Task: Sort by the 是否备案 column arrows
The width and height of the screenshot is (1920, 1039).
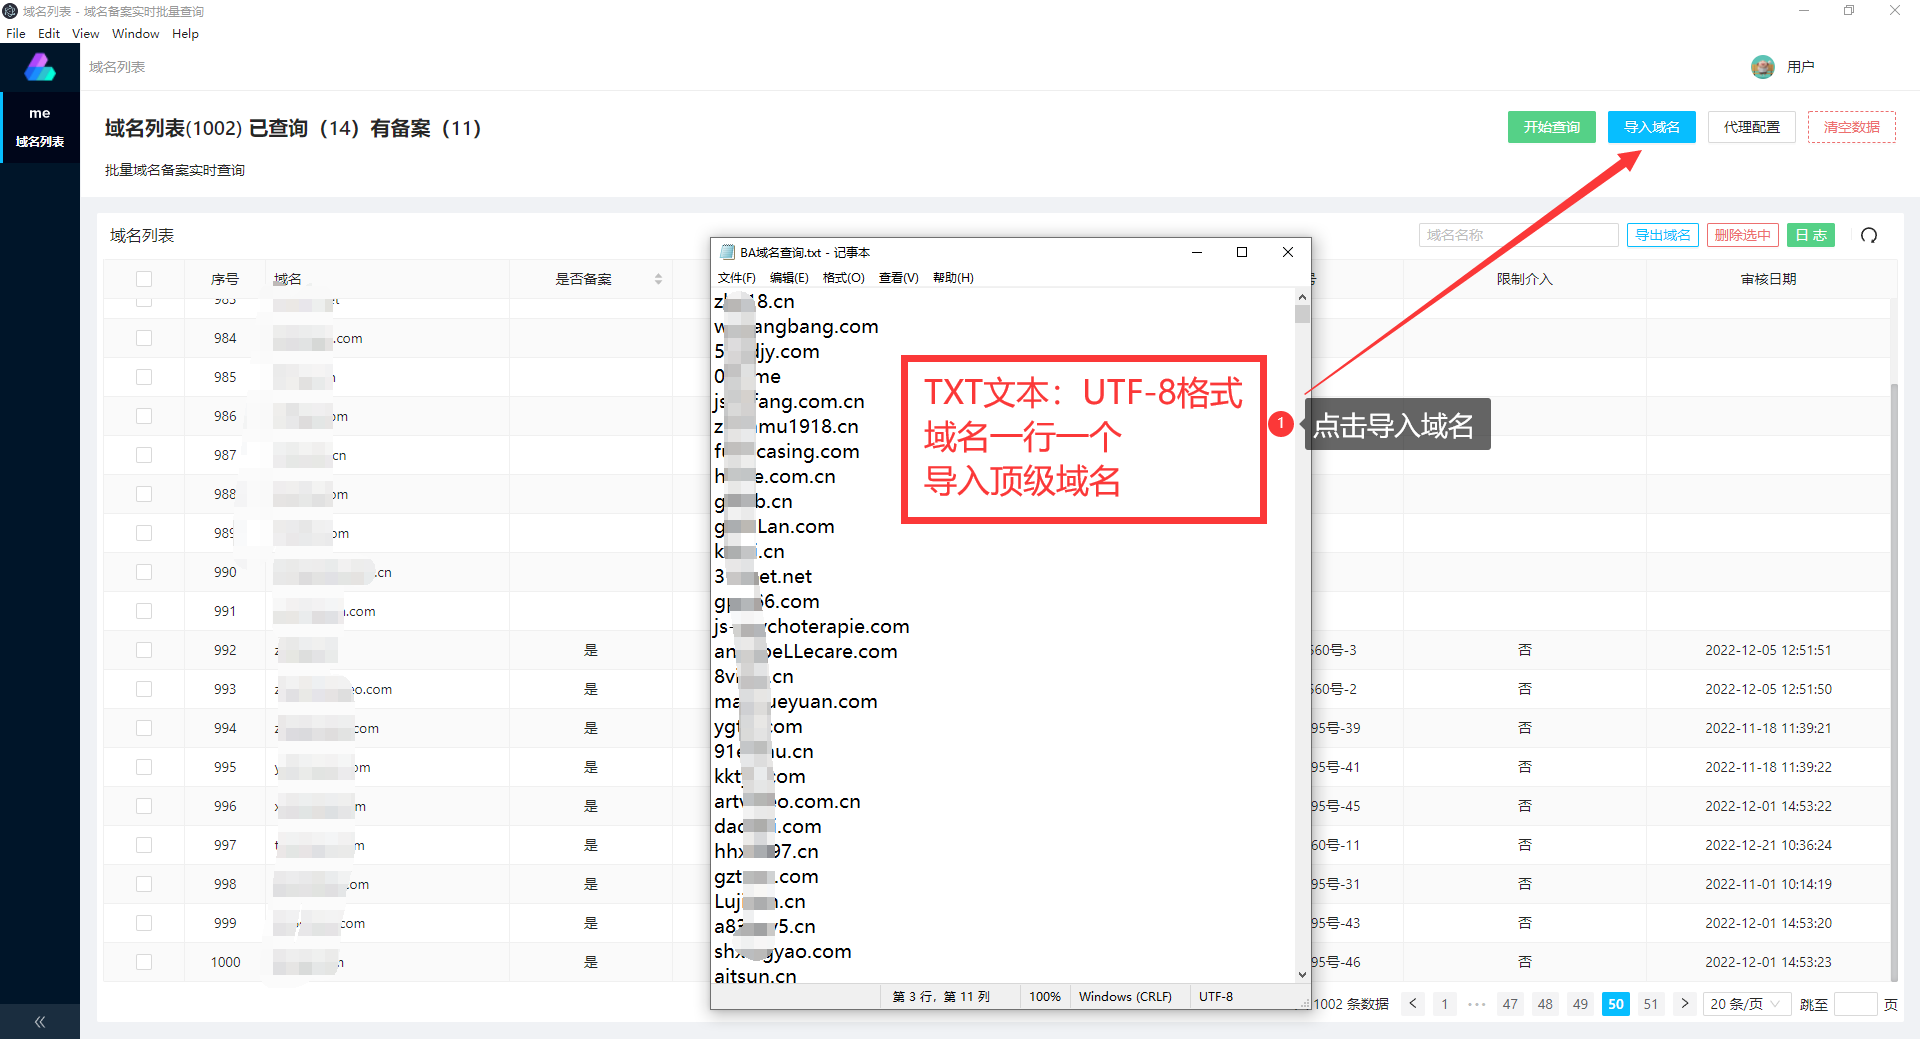Action: [658, 279]
